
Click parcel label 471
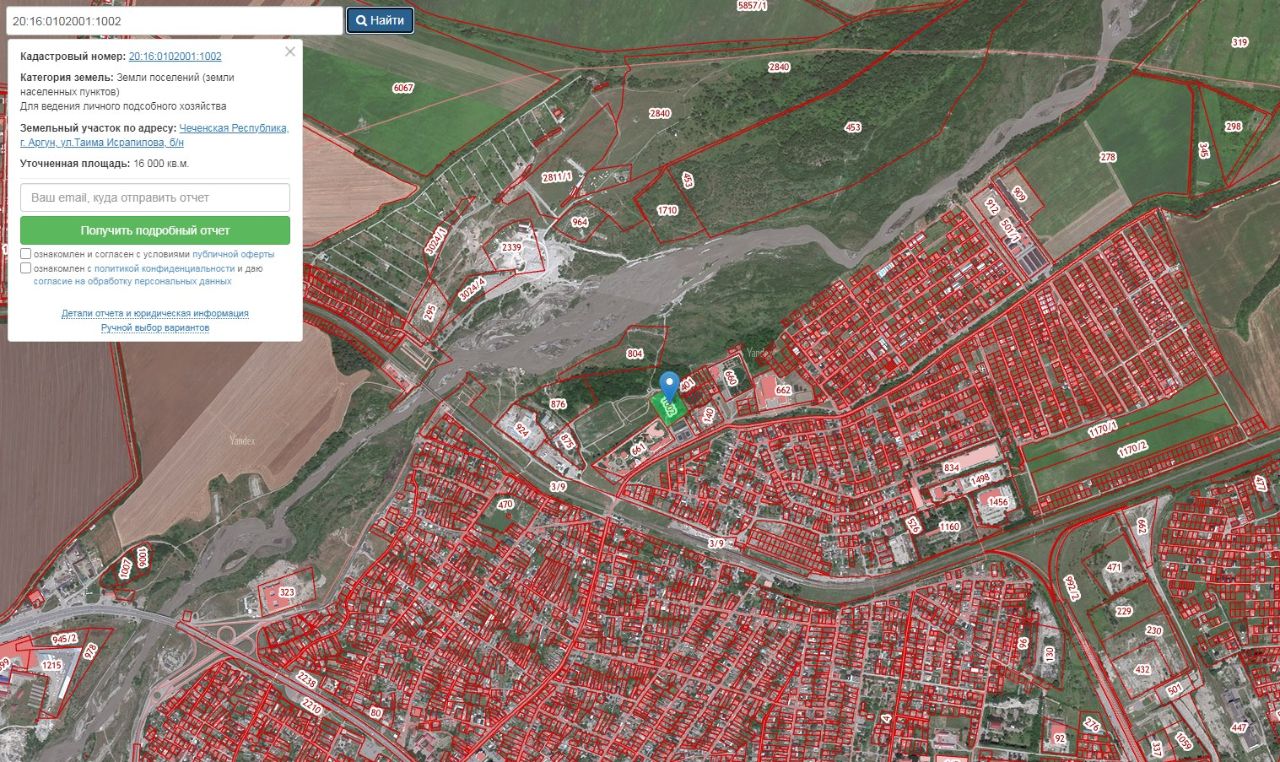coord(1114,567)
